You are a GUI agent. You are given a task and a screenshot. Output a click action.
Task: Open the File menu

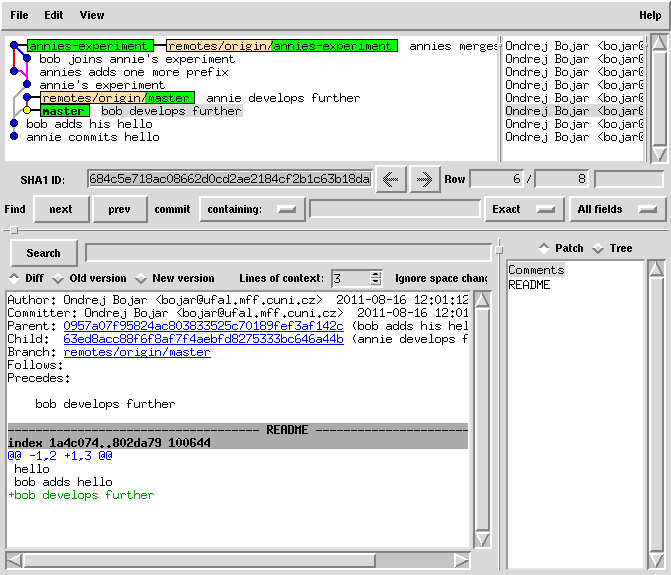tap(19, 15)
